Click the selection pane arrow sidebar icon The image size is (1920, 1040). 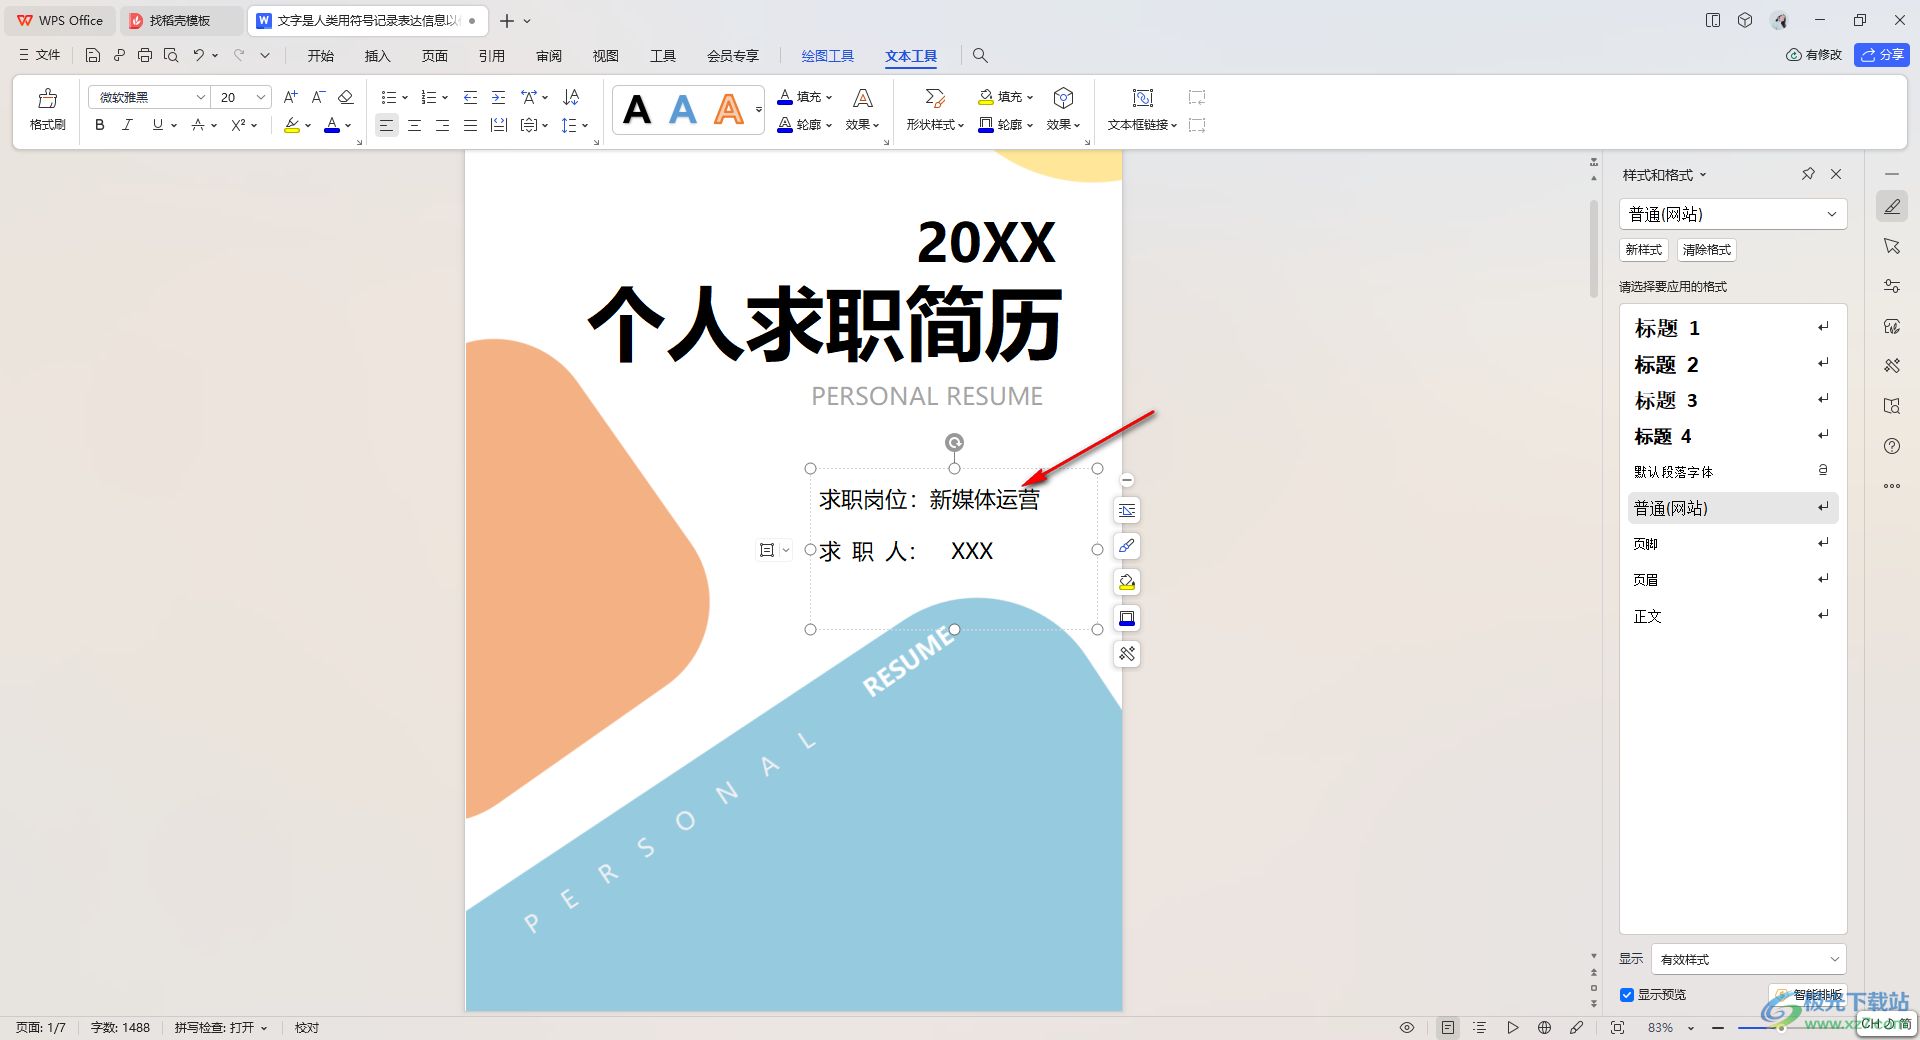tap(1892, 246)
